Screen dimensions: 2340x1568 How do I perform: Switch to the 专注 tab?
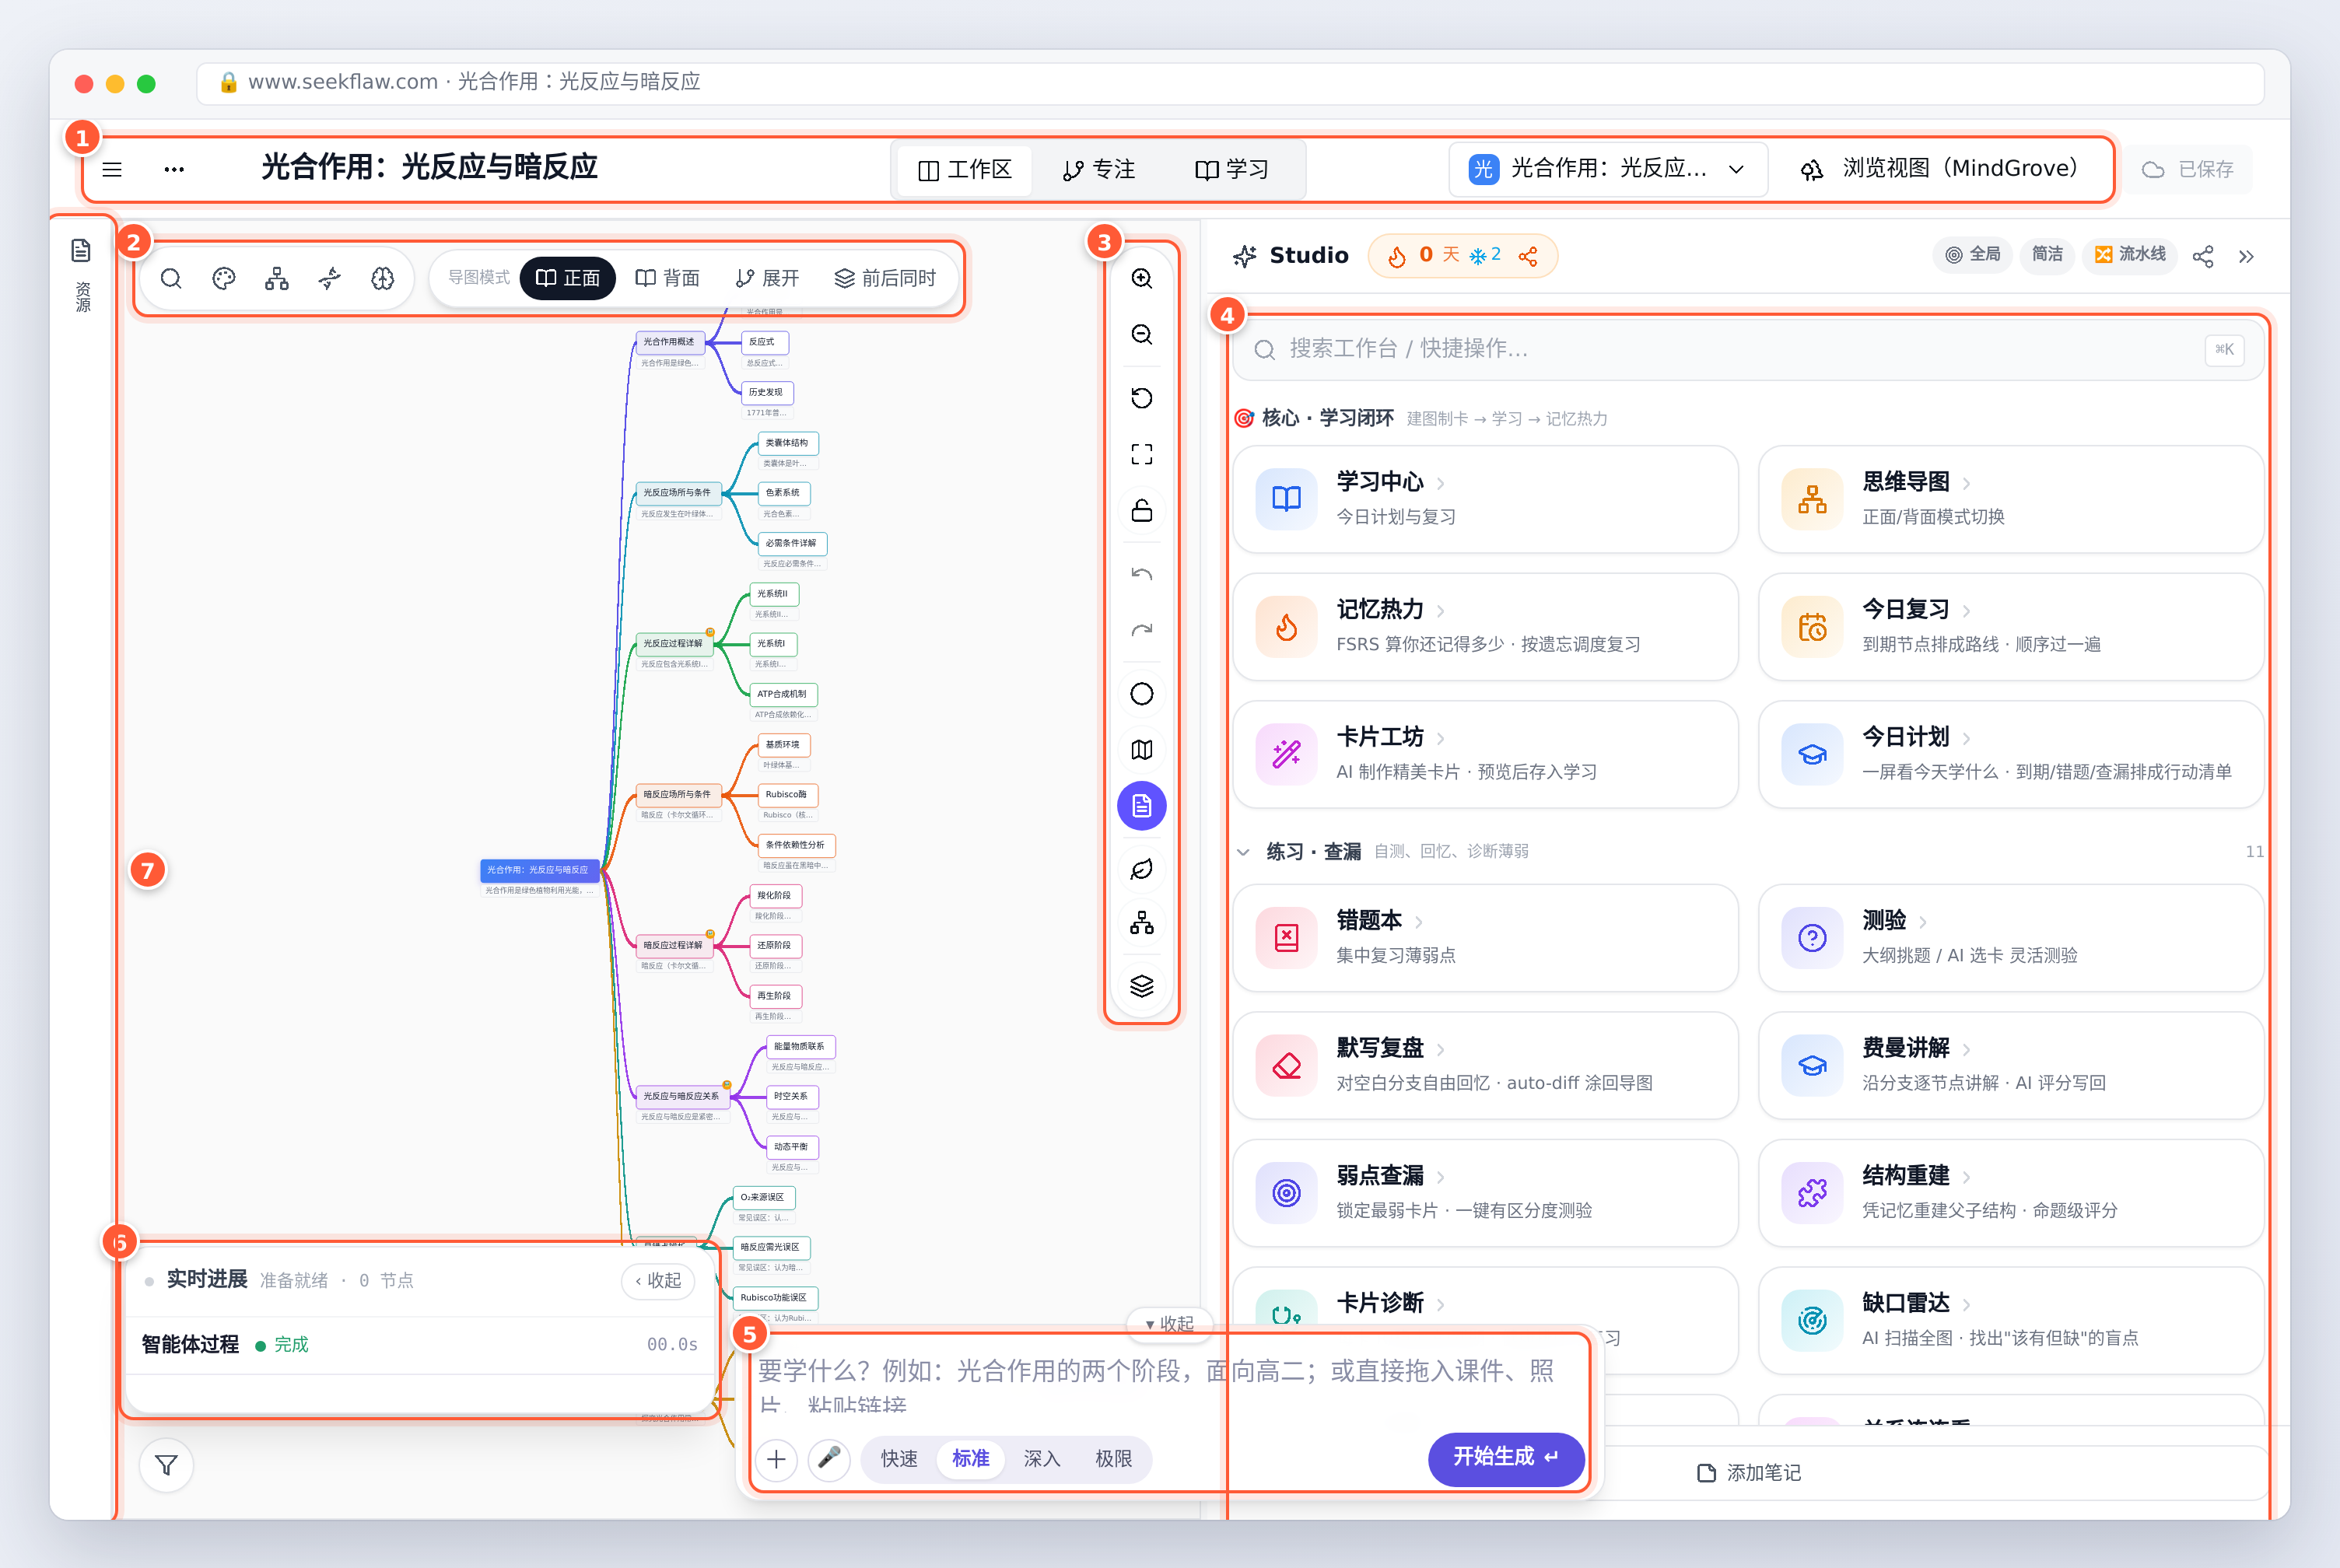pos(1098,170)
